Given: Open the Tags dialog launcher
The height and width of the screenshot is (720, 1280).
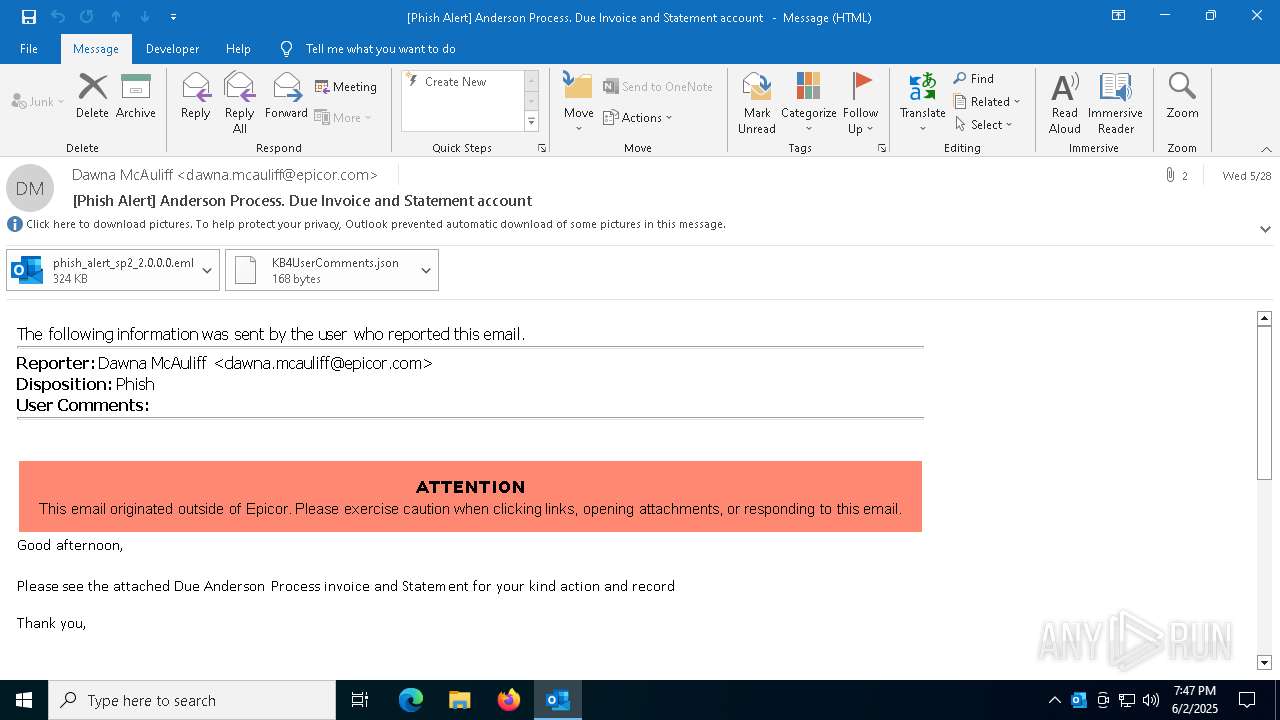Looking at the screenshot, I should pos(882,148).
